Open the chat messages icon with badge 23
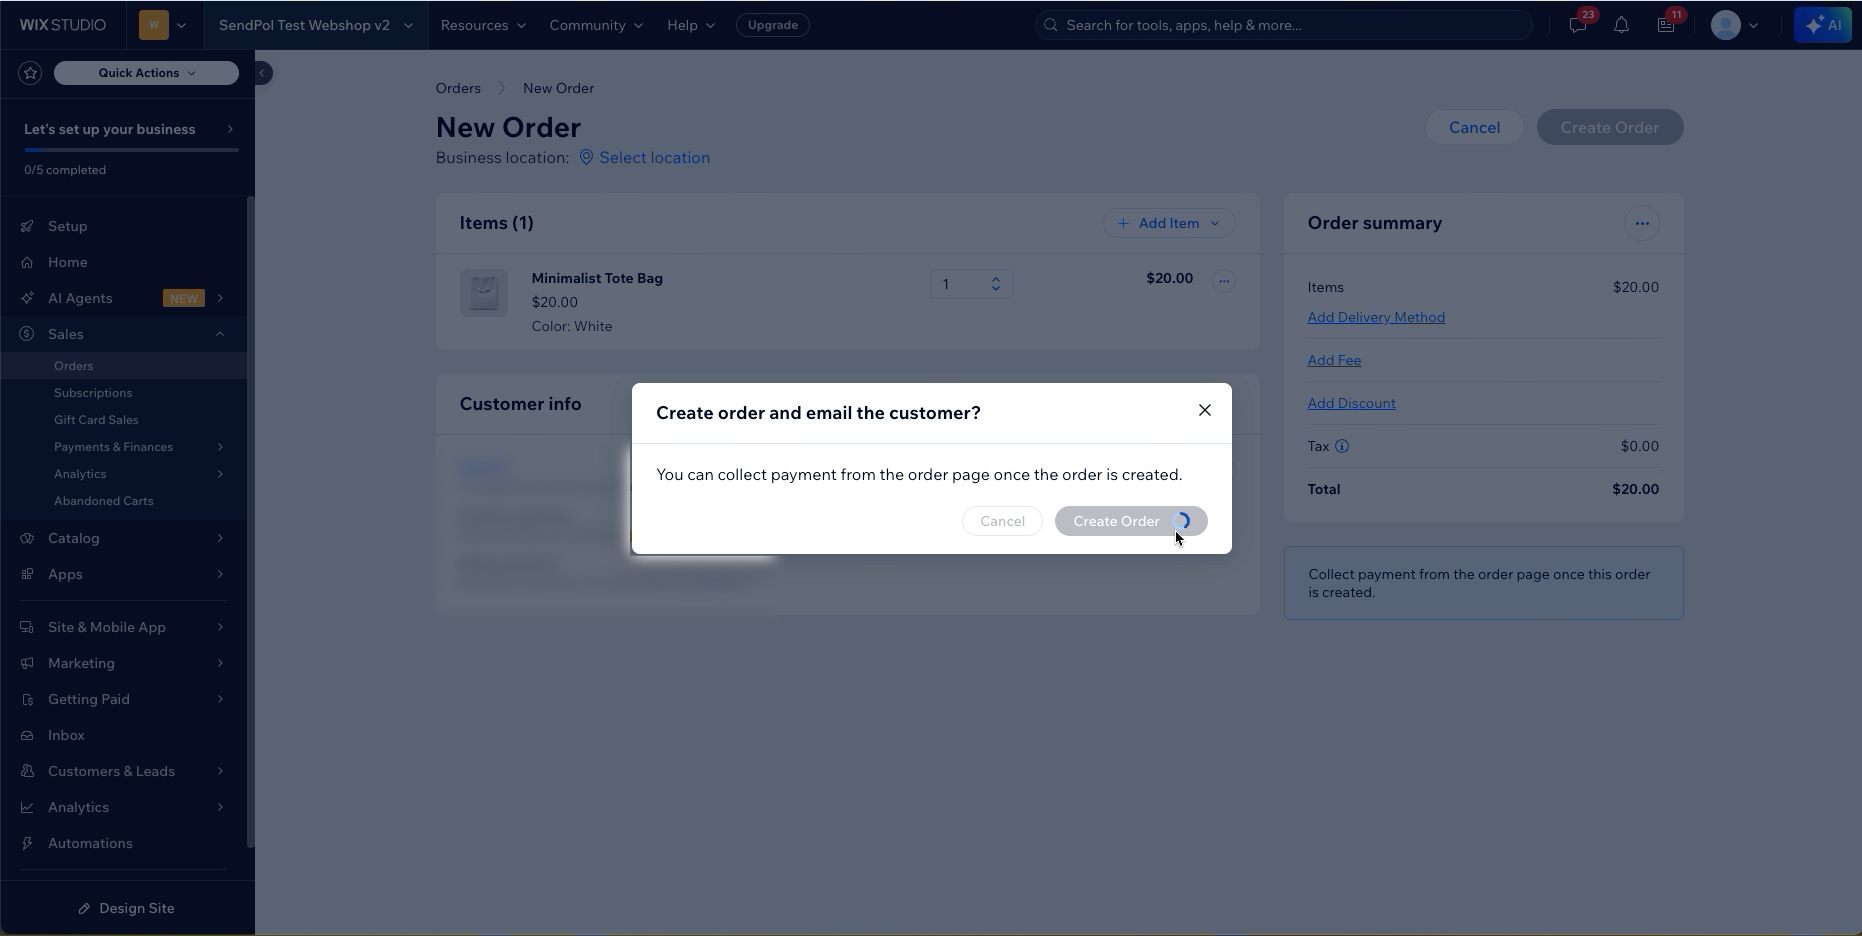The image size is (1862, 936). pos(1578,25)
